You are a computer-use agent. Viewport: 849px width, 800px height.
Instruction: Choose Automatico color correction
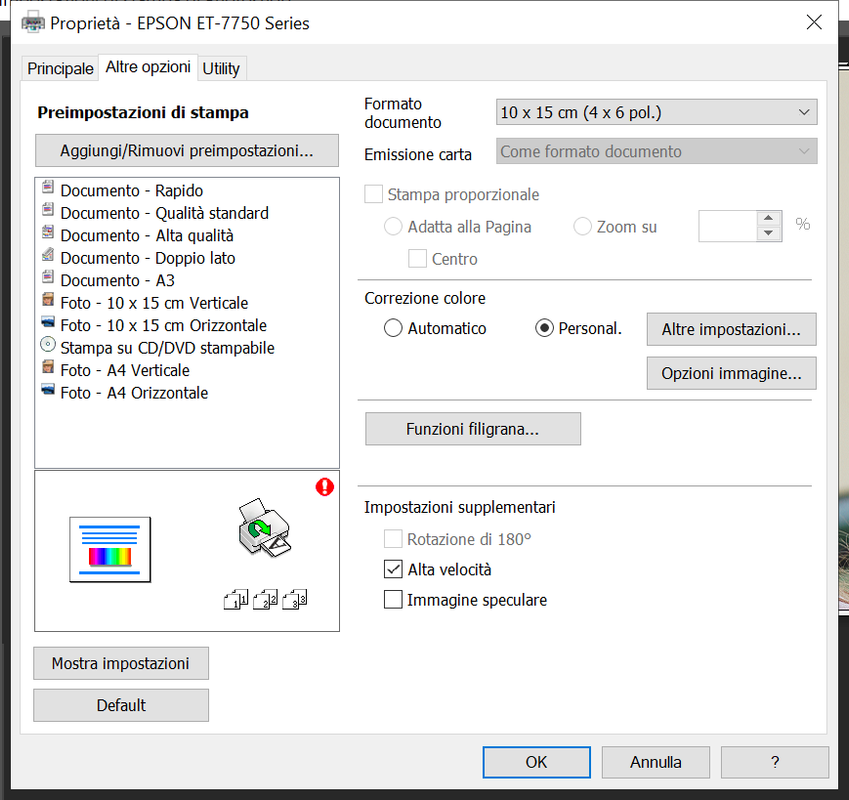coord(393,328)
